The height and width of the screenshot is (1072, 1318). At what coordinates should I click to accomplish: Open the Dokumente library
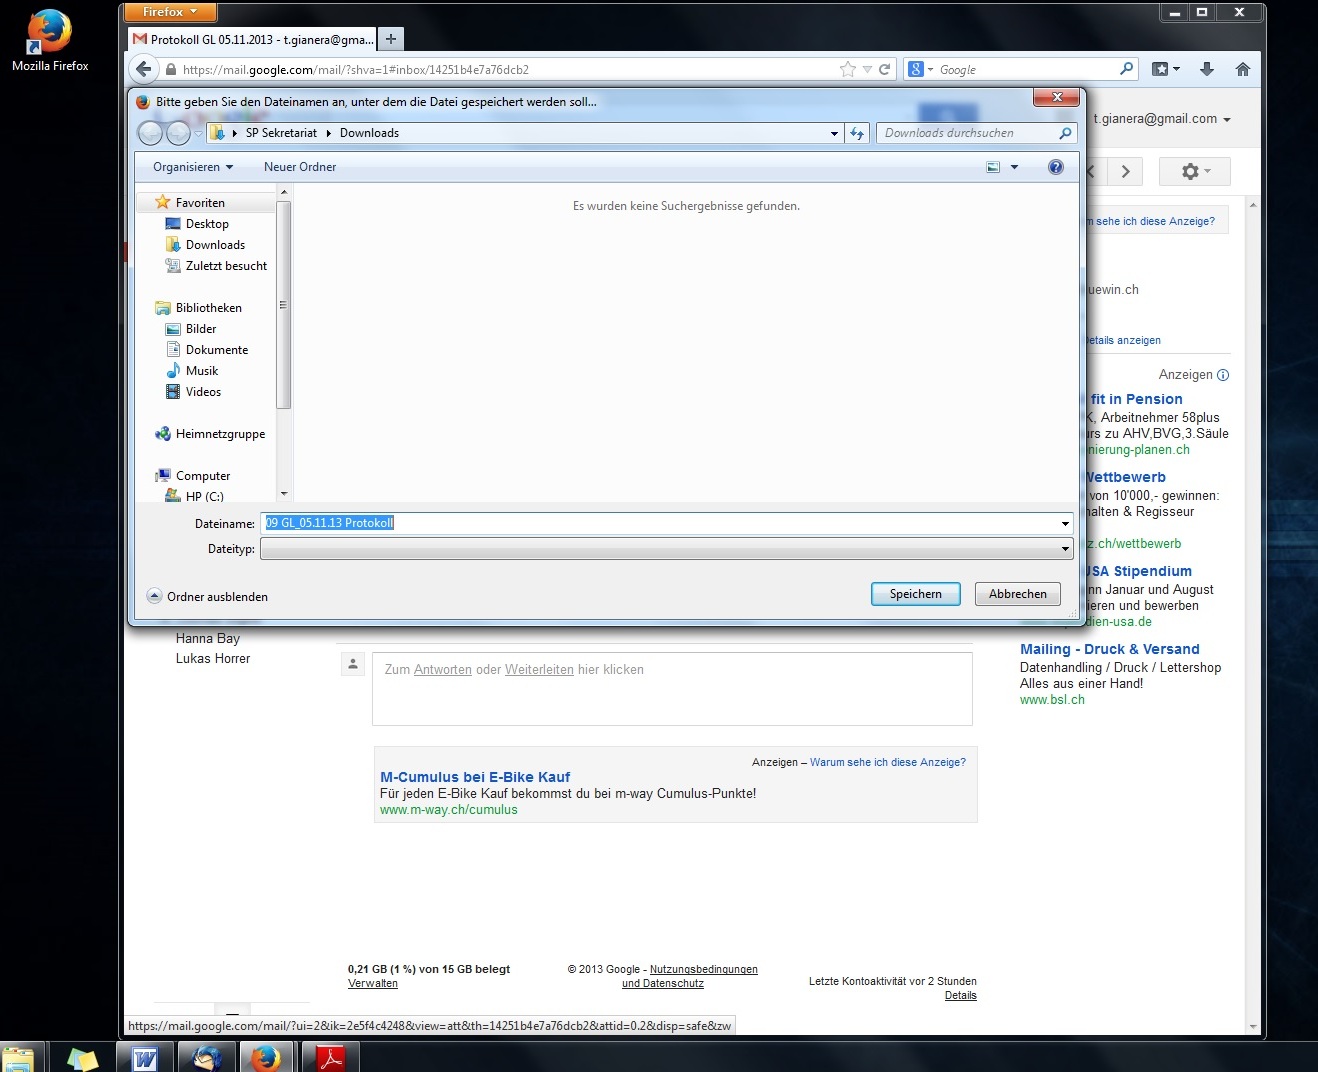pyautogui.click(x=216, y=350)
